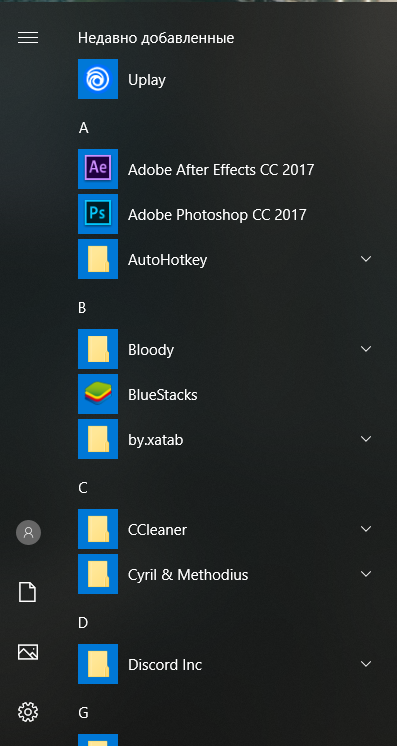
Task: Click the BlueStacks app icon
Action: click(98, 394)
